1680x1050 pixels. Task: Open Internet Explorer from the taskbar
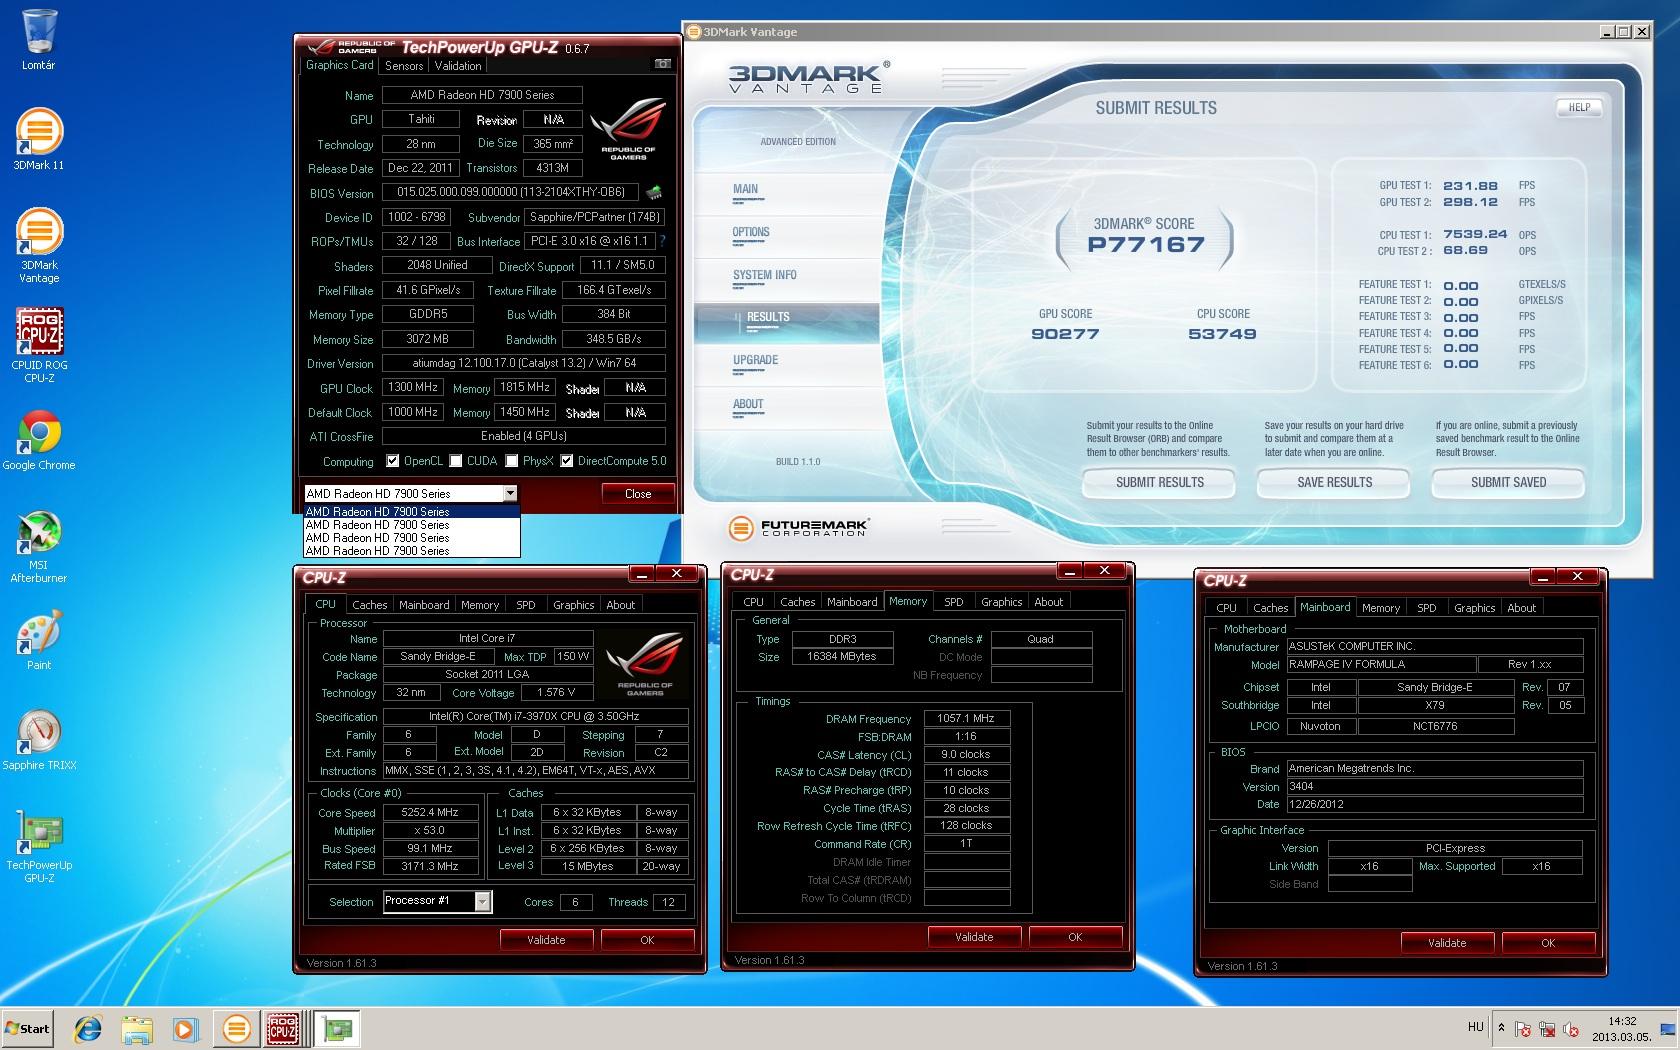click(x=88, y=1028)
